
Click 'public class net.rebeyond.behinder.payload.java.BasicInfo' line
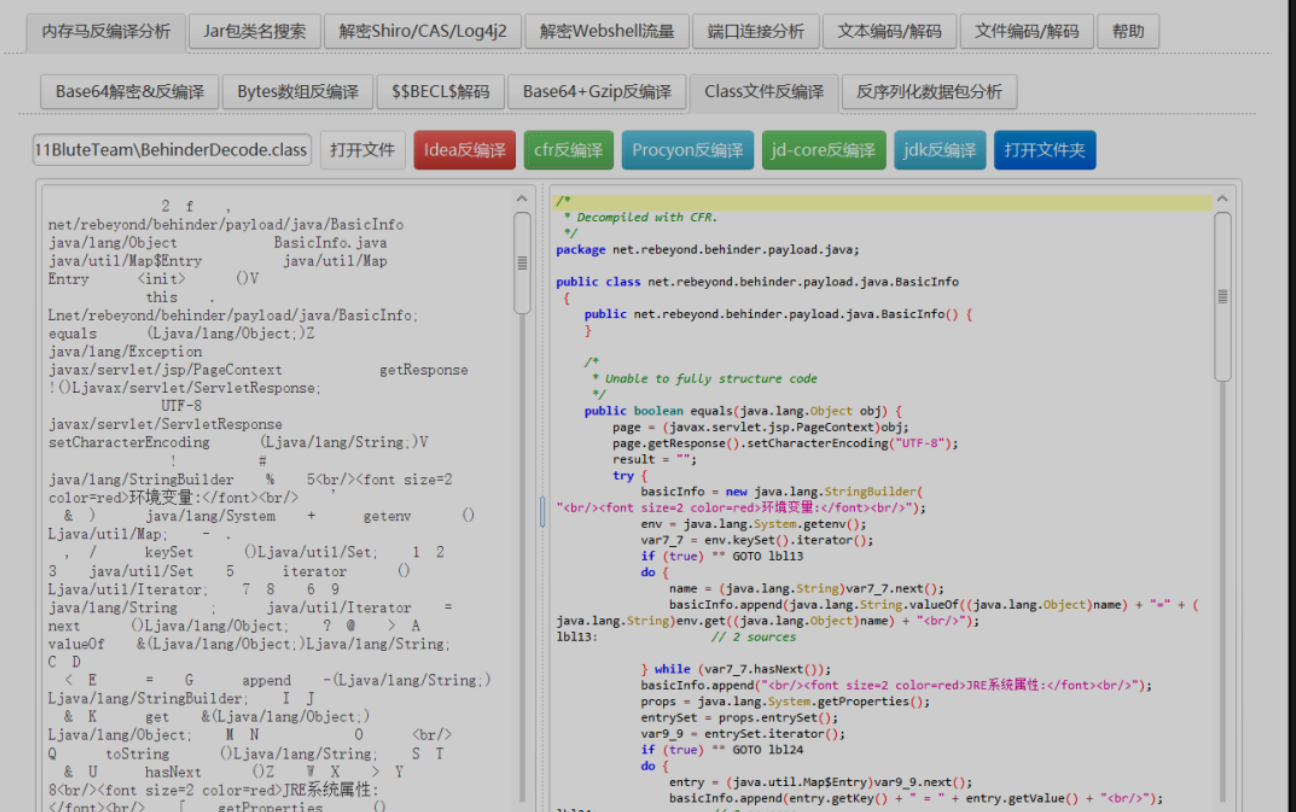click(757, 282)
